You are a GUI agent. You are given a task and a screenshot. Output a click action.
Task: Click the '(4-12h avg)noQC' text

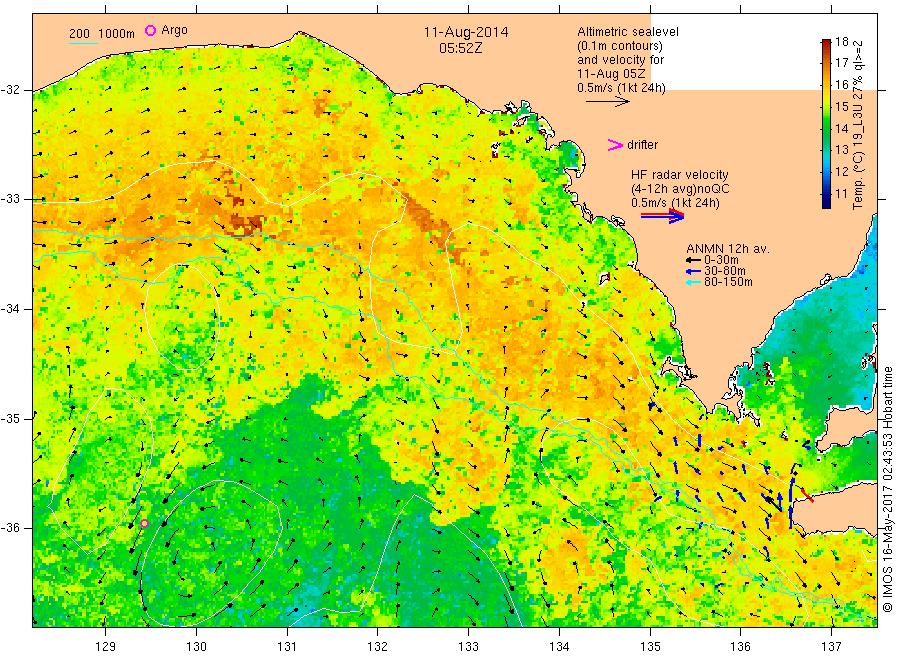pos(680,189)
